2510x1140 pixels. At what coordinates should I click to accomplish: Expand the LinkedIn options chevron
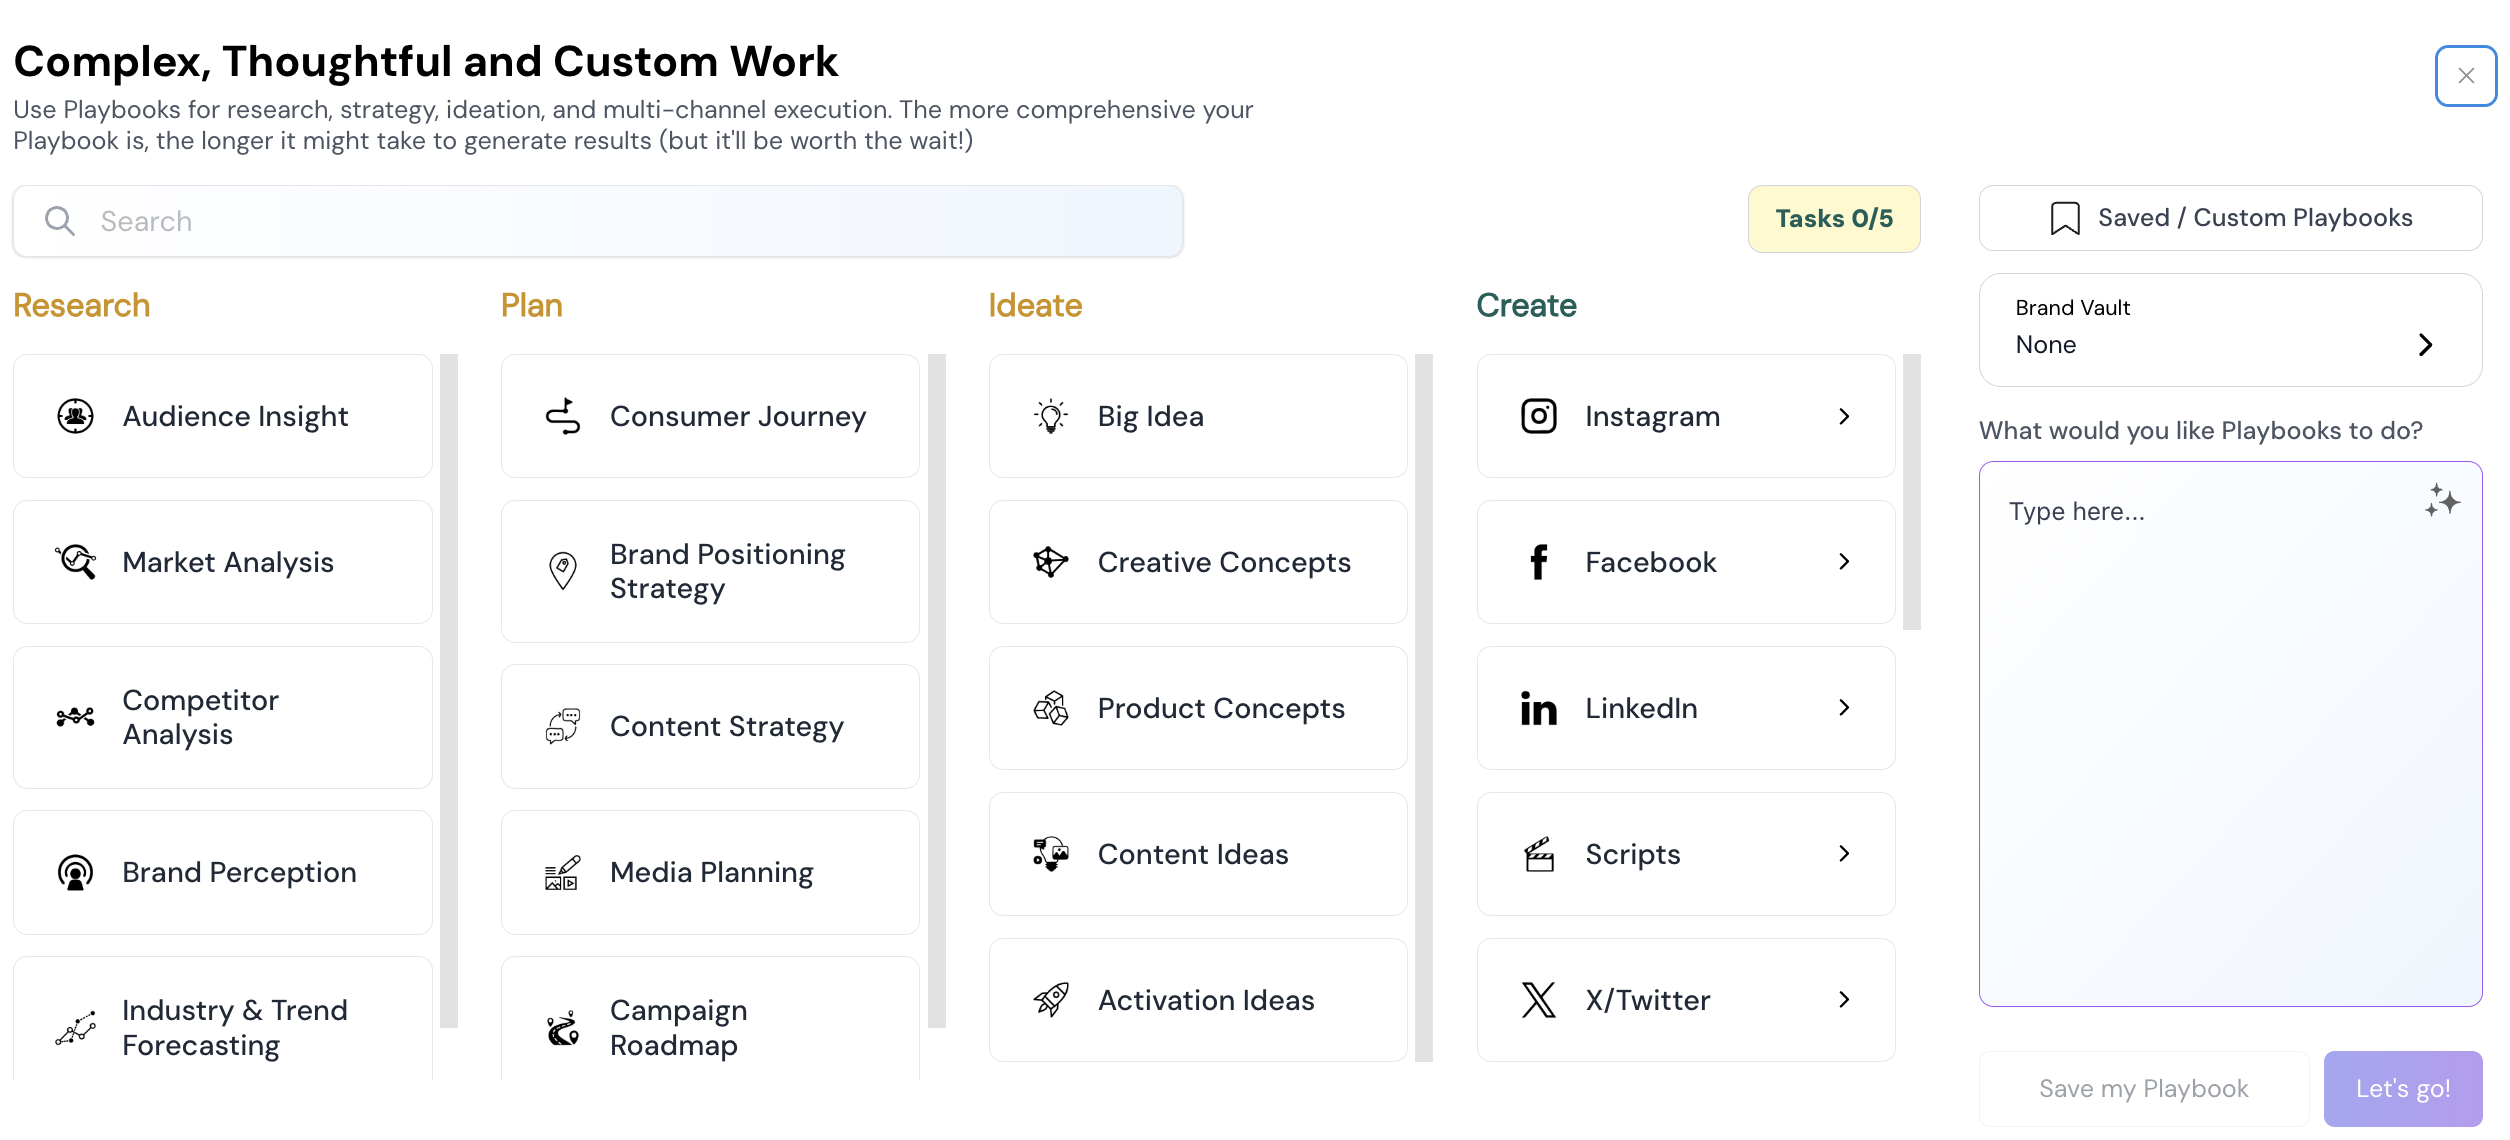(x=1844, y=708)
